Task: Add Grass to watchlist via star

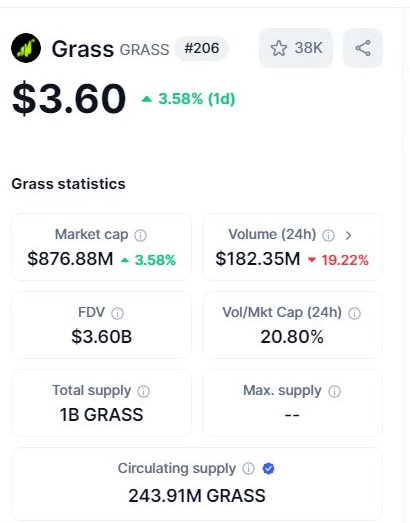Action: (x=279, y=48)
